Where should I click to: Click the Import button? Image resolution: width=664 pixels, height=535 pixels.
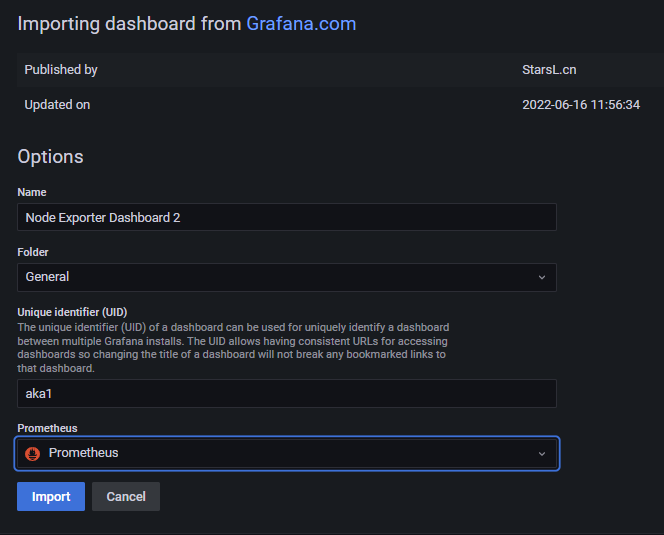click(51, 496)
